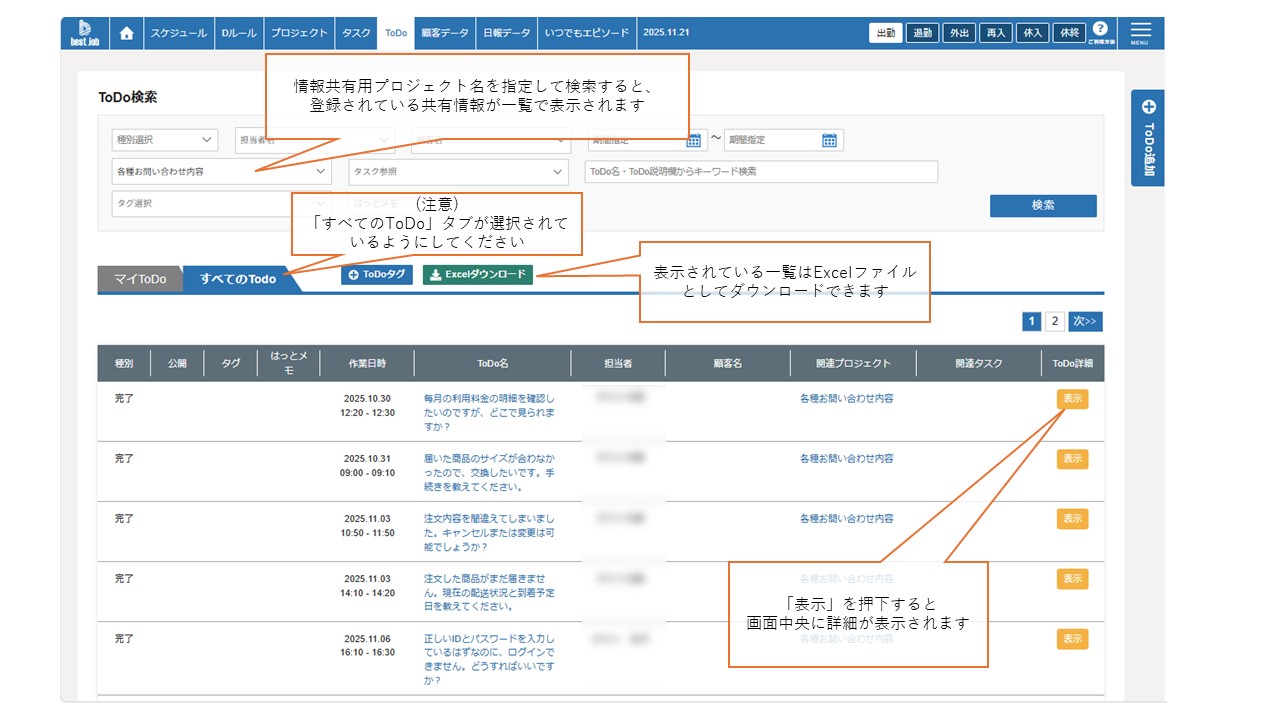This screenshot has height=720, width=1280.
Task: Switch to the マイToDo tab
Action: (x=140, y=279)
